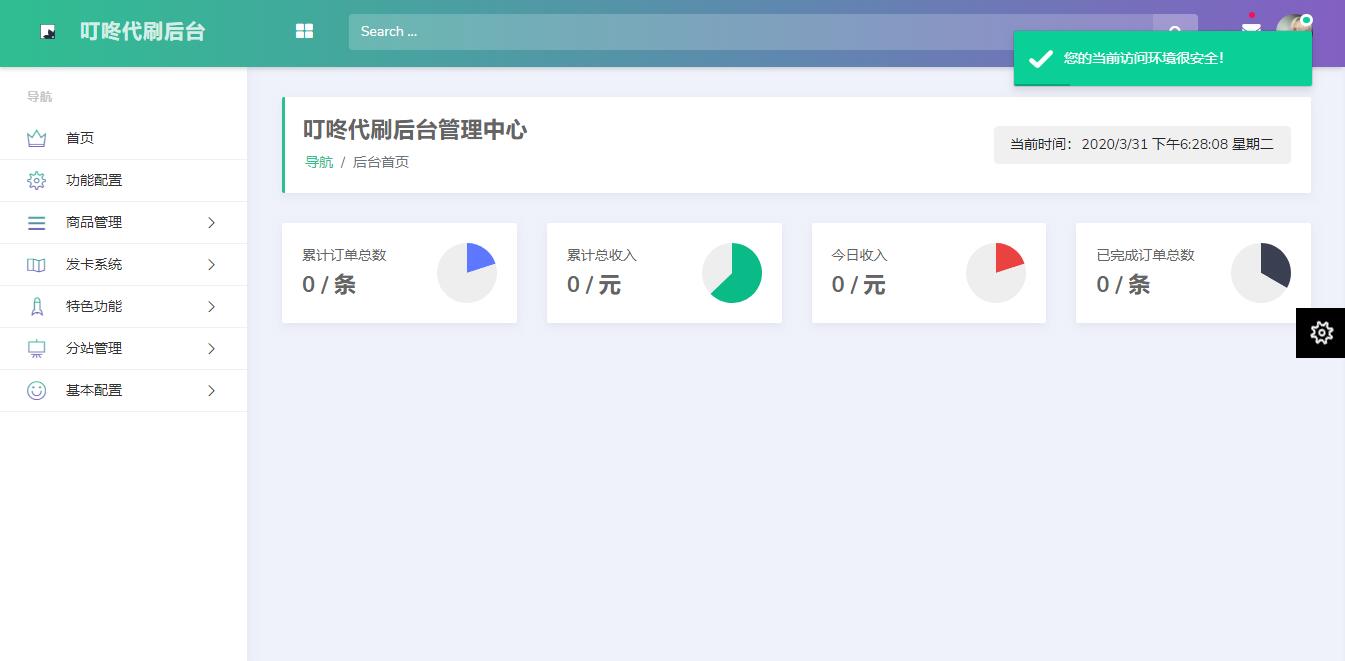Select the crown icon beside 首页
The image size is (1345, 661).
tap(37, 138)
